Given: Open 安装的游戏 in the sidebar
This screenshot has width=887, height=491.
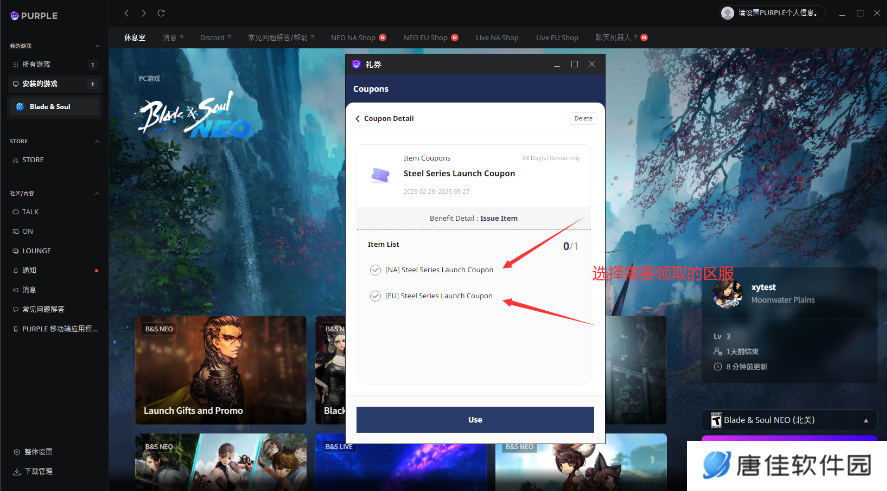Looking at the screenshot, I should click(x=54, y=84).
